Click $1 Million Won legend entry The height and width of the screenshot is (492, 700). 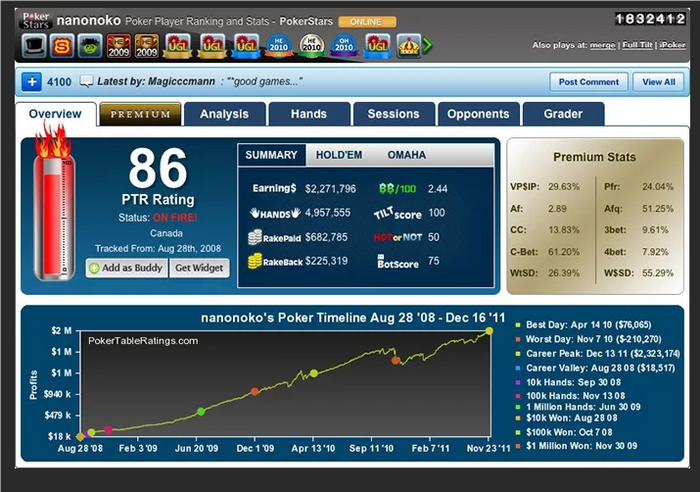coord(577,446)
